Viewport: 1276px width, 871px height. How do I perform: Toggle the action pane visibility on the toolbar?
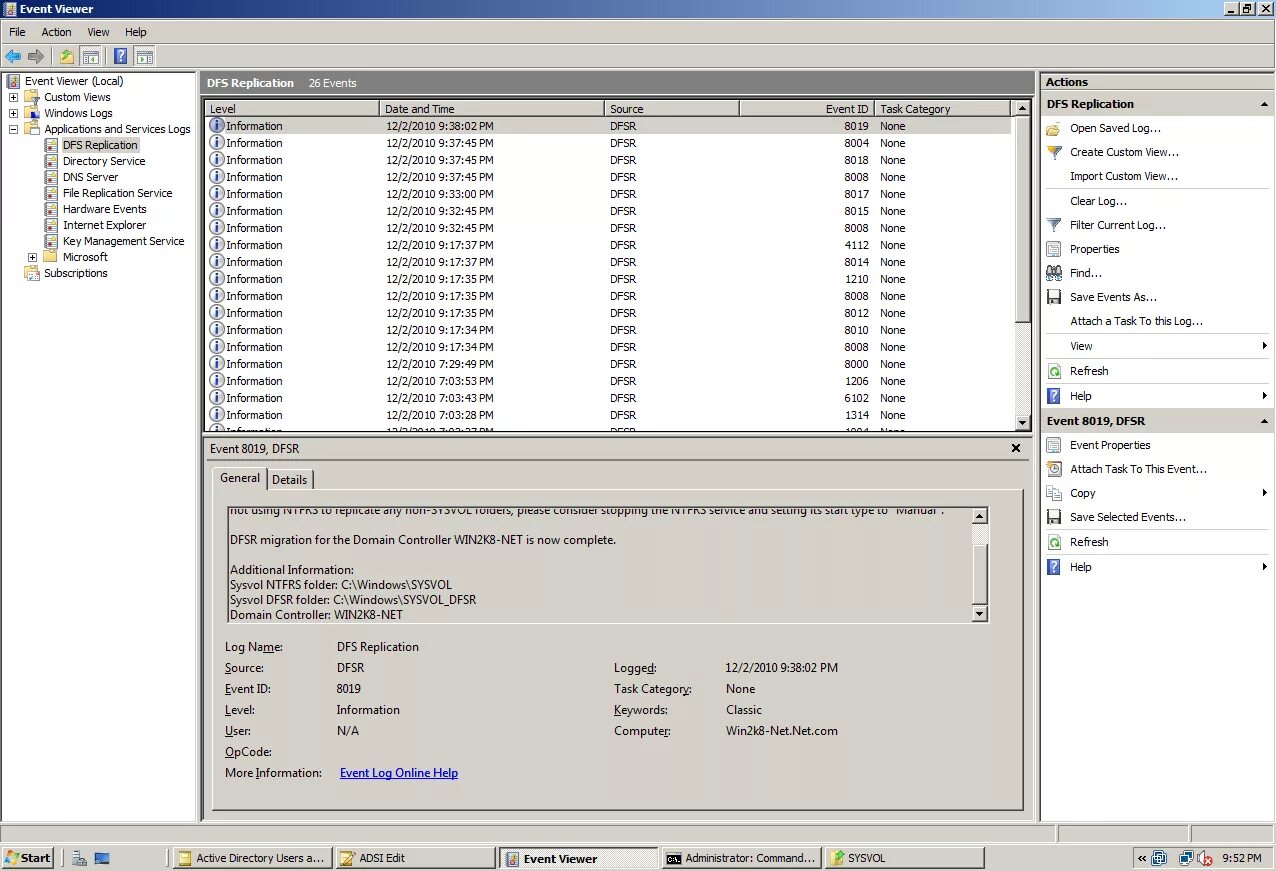[x=145, y=56]
